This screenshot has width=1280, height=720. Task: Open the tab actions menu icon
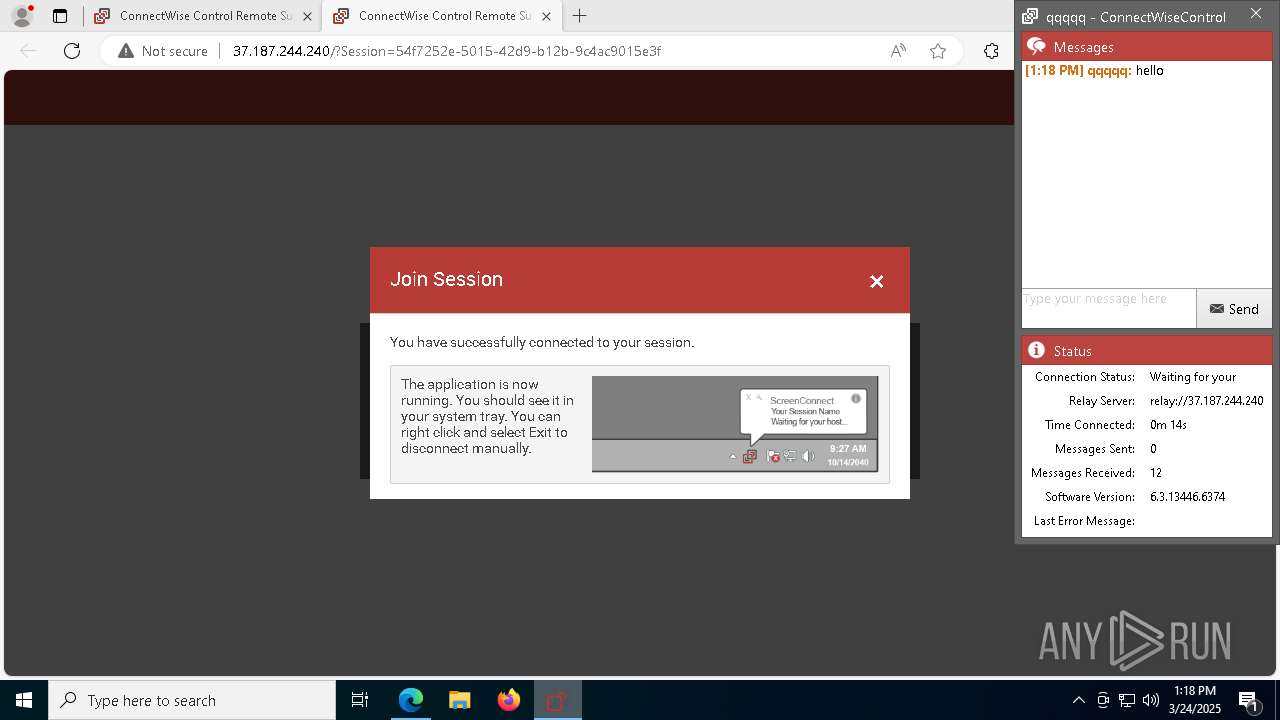[x=60, y=16]
